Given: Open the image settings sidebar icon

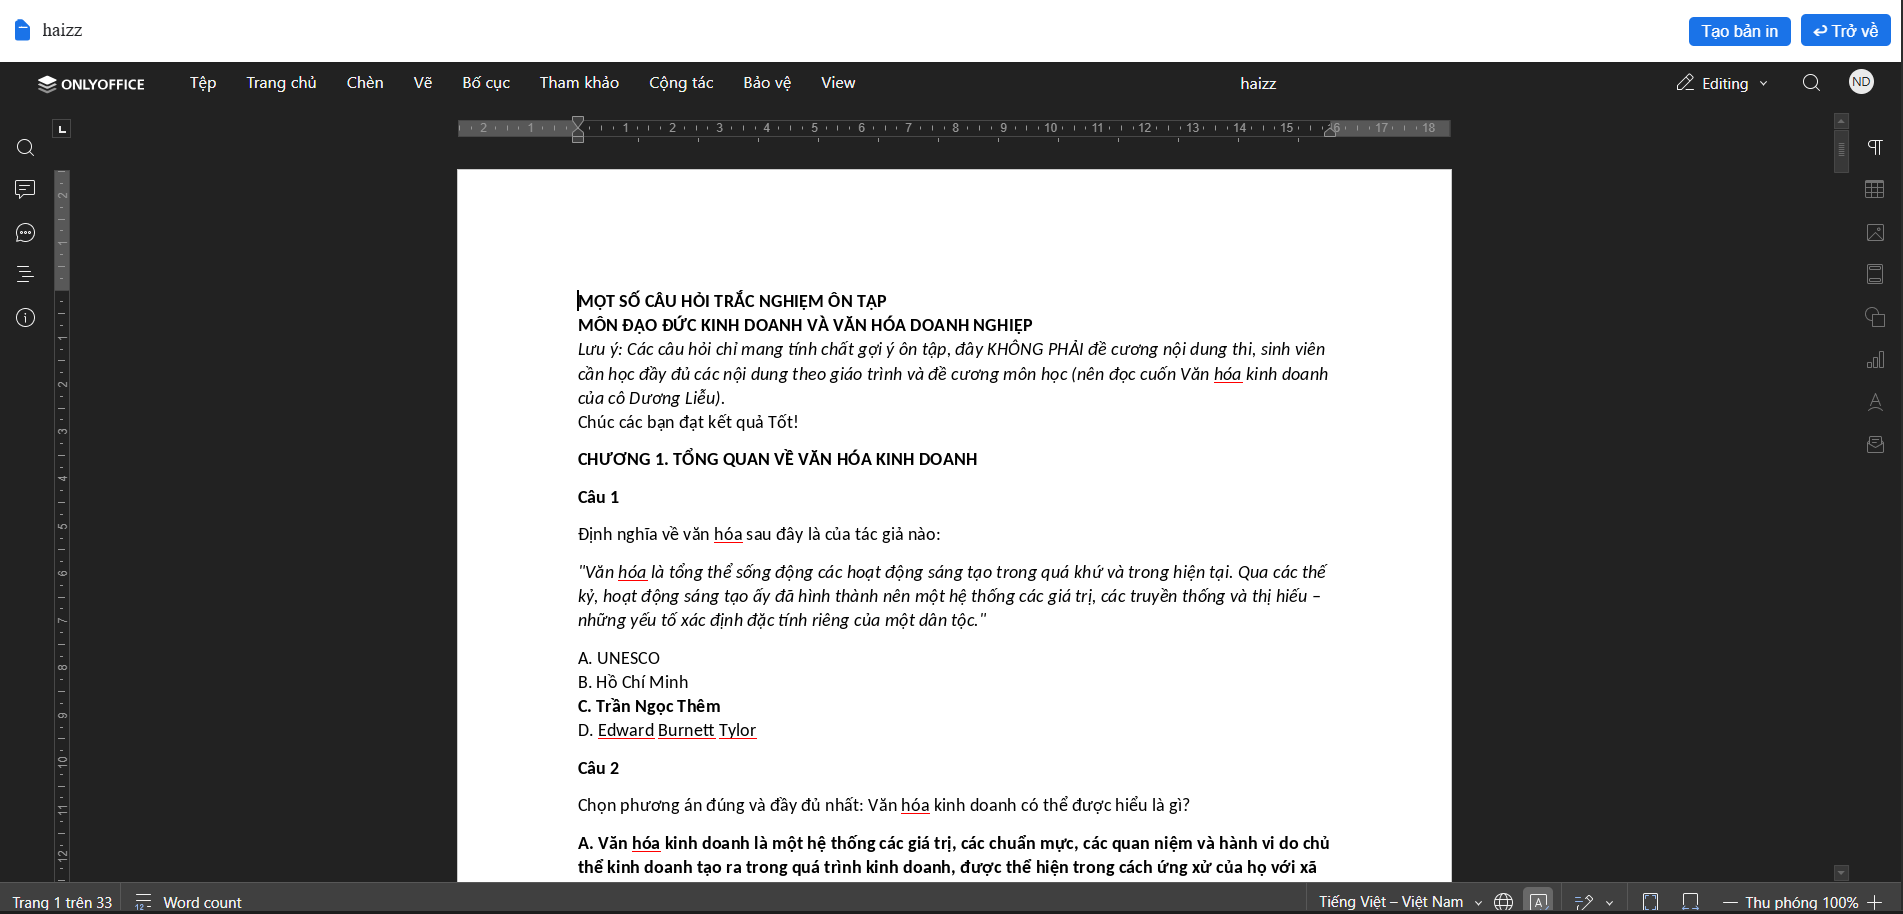Looking at the screenshot, I should pos(1875,233).
